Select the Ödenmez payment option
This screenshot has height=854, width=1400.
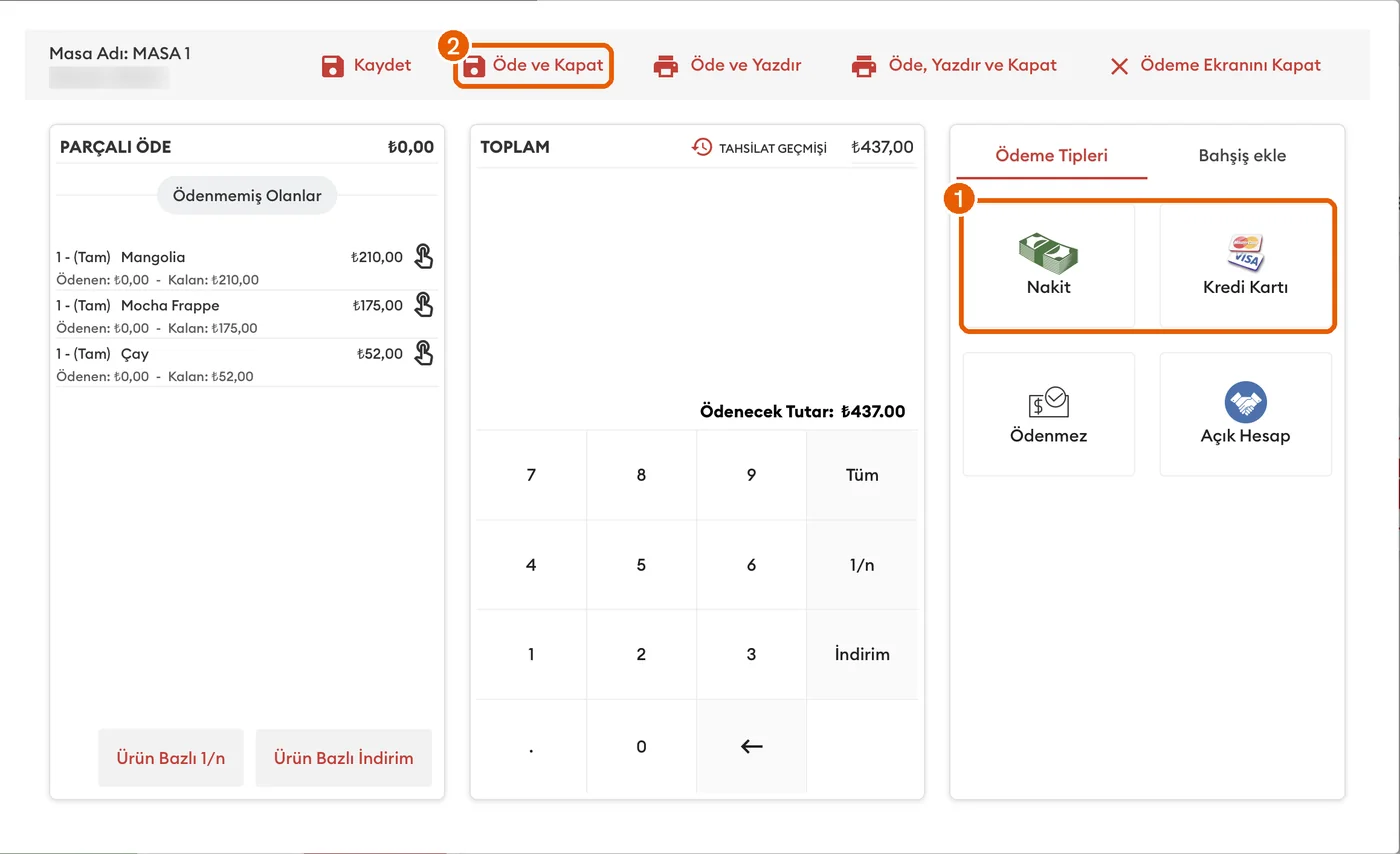pos(1049,414)
